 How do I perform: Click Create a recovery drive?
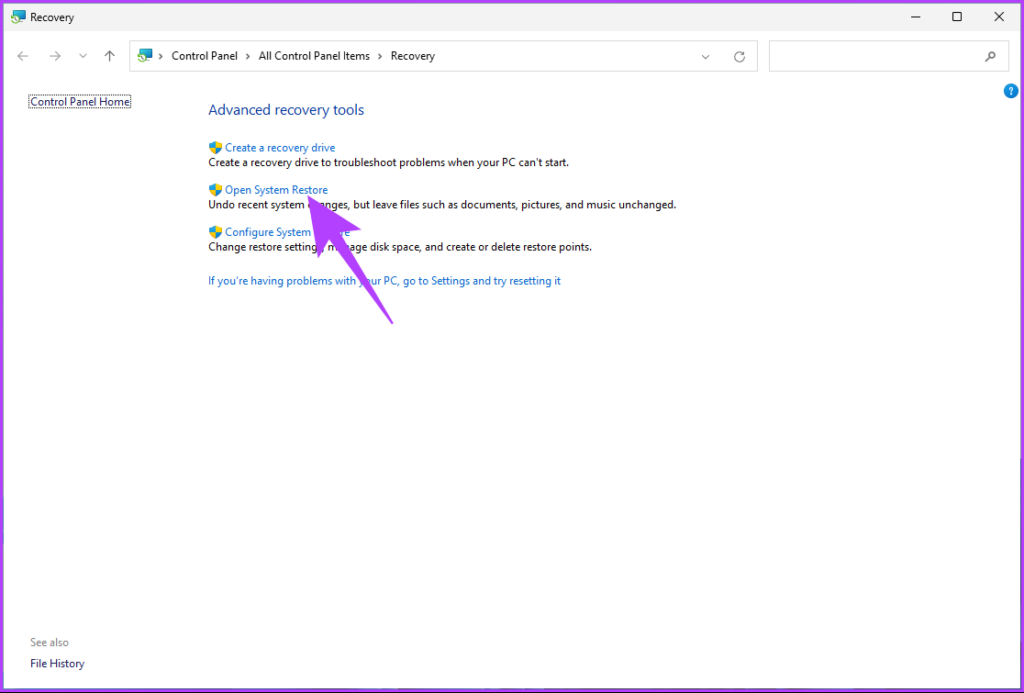279,147
